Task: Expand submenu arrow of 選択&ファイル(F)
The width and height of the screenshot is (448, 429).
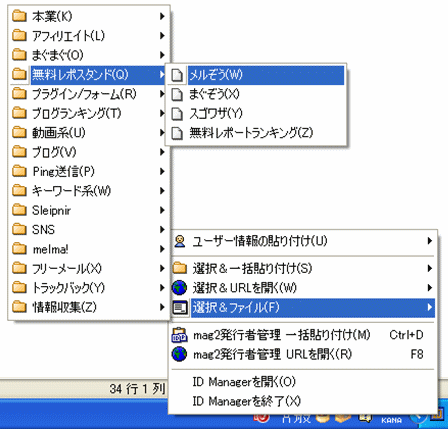Action: [430, 307]
